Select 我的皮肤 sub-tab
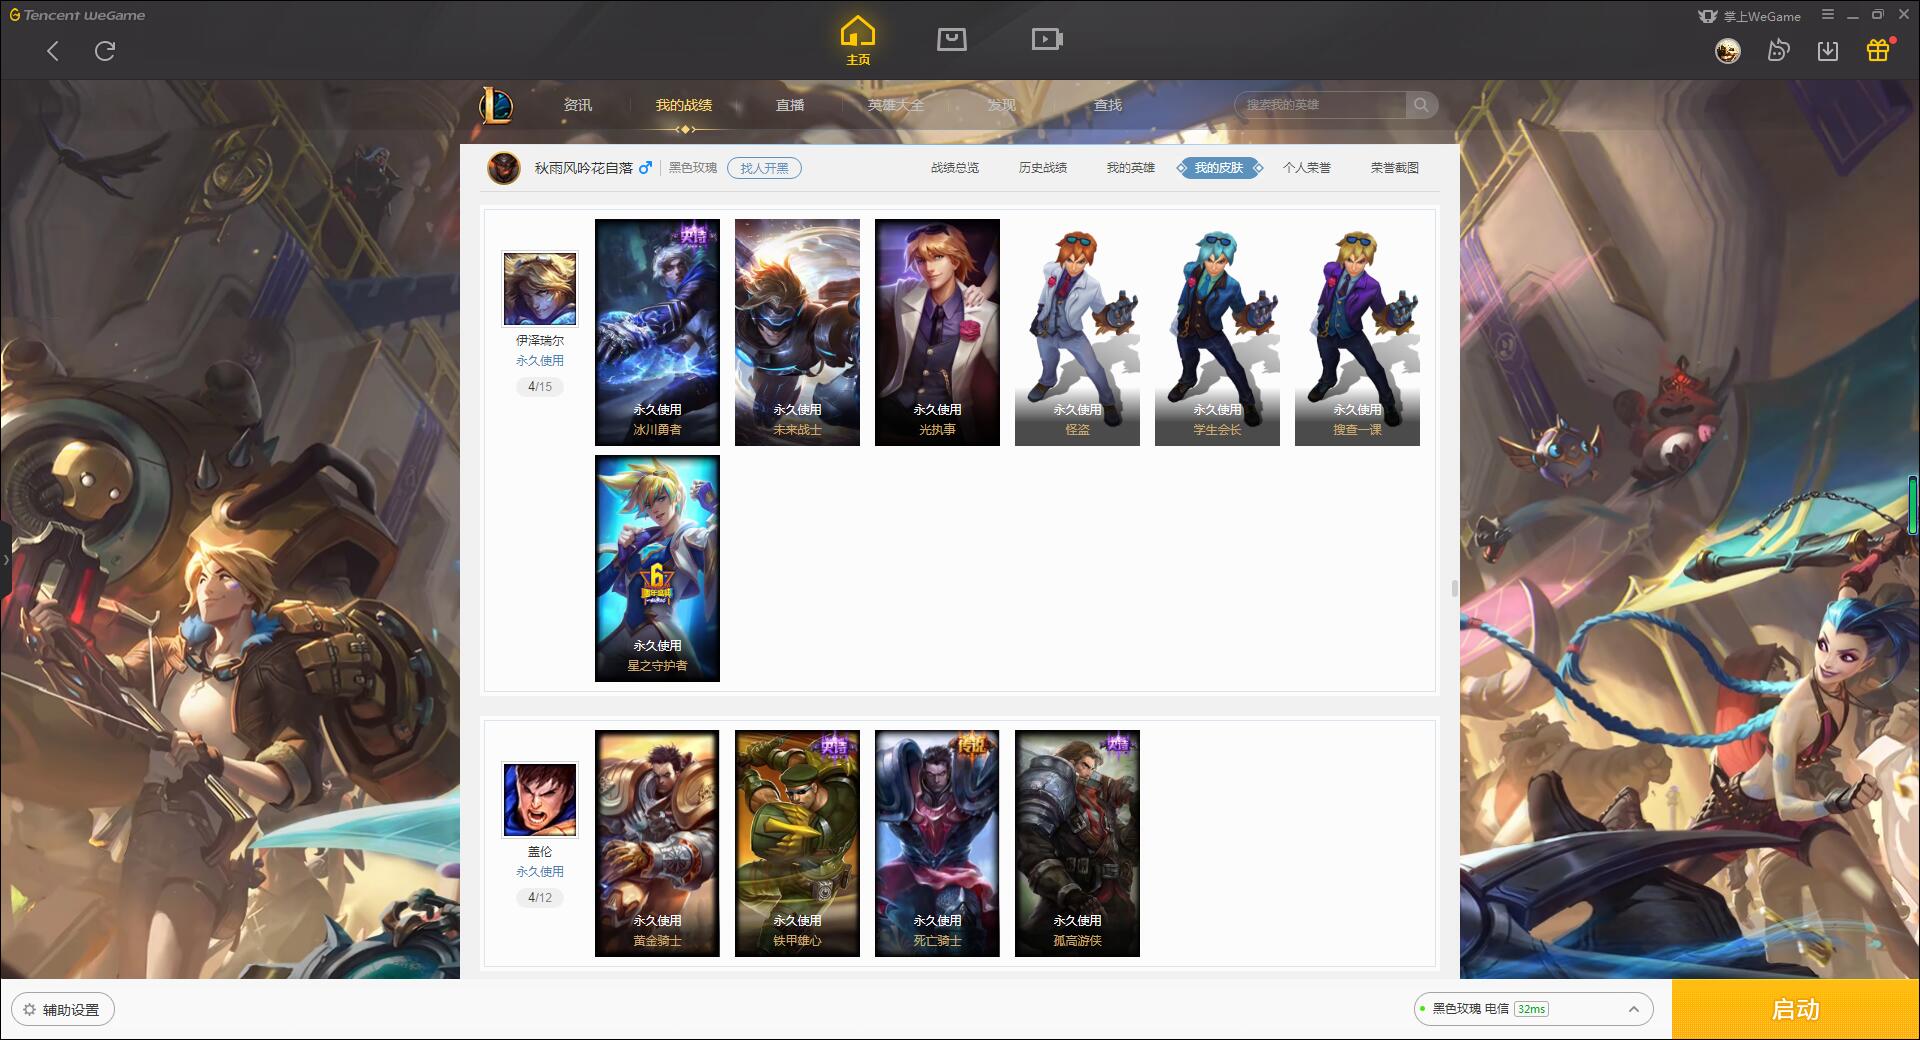 (1219, 168)
